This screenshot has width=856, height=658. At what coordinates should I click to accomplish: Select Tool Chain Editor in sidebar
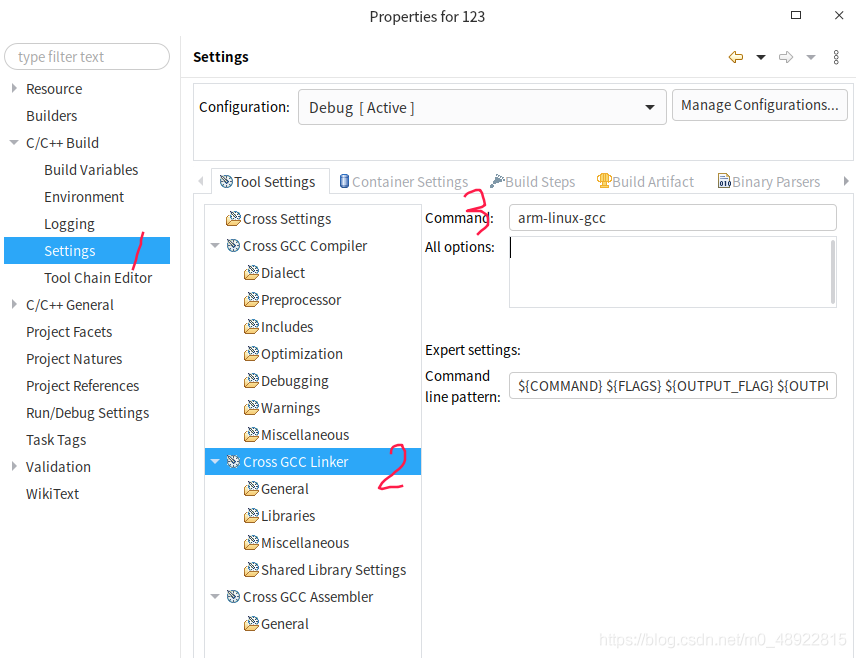98,278
